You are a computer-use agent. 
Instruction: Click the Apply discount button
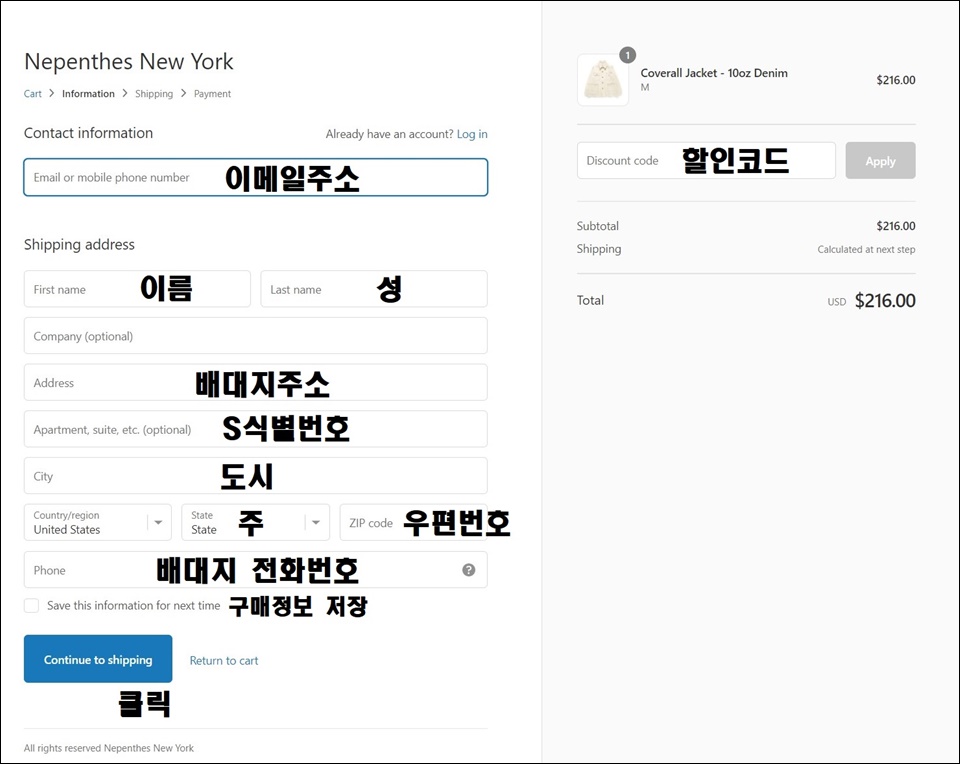[880, 160]
